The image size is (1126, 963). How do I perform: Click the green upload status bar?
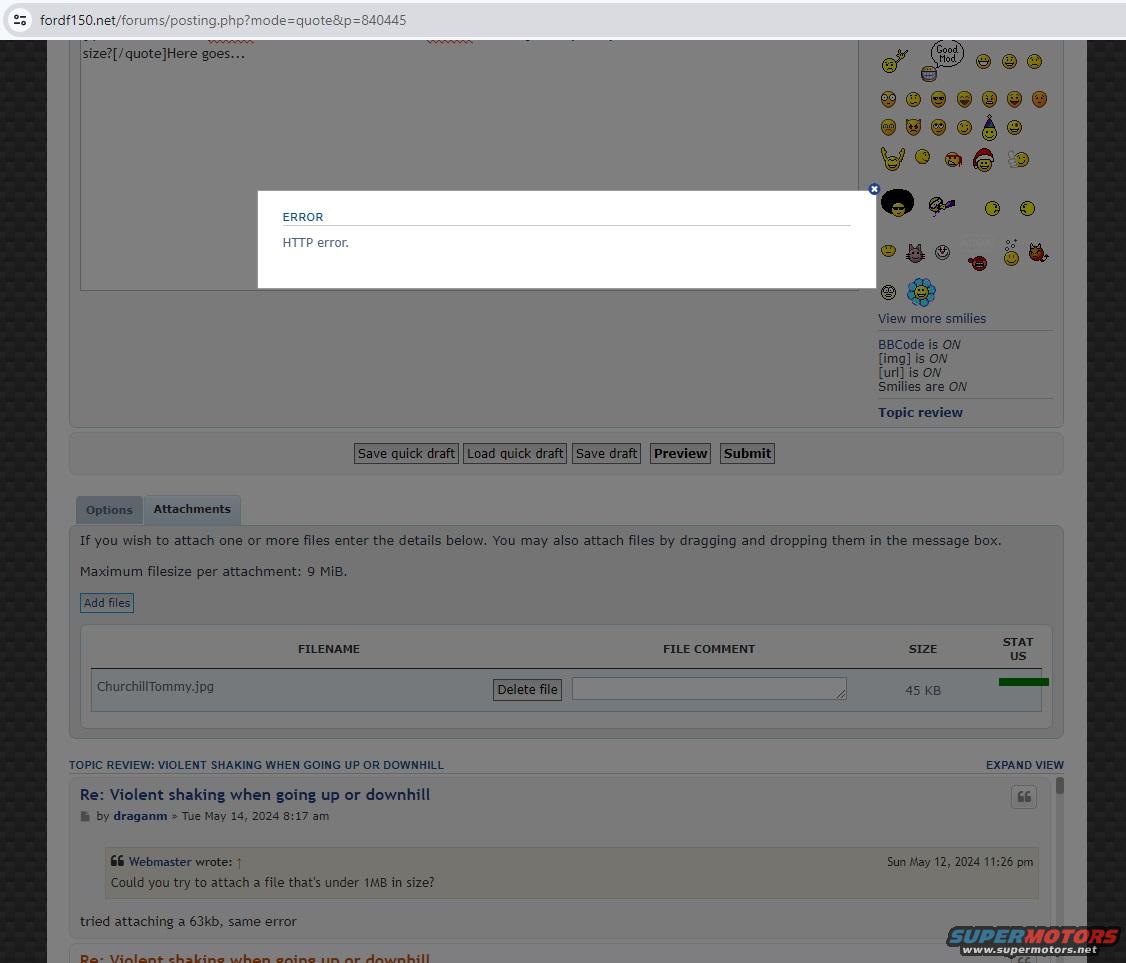click(x=1023, y=681)
